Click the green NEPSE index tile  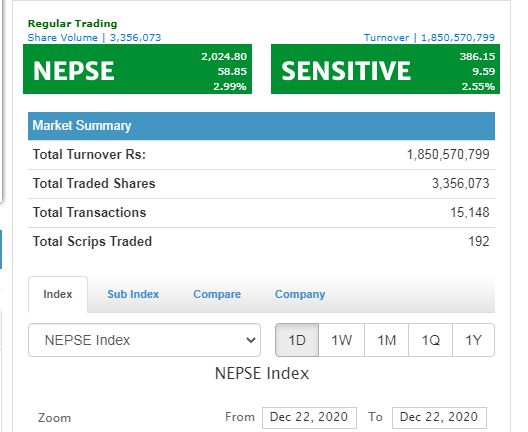pyautogui.click(x=137, y=69)
